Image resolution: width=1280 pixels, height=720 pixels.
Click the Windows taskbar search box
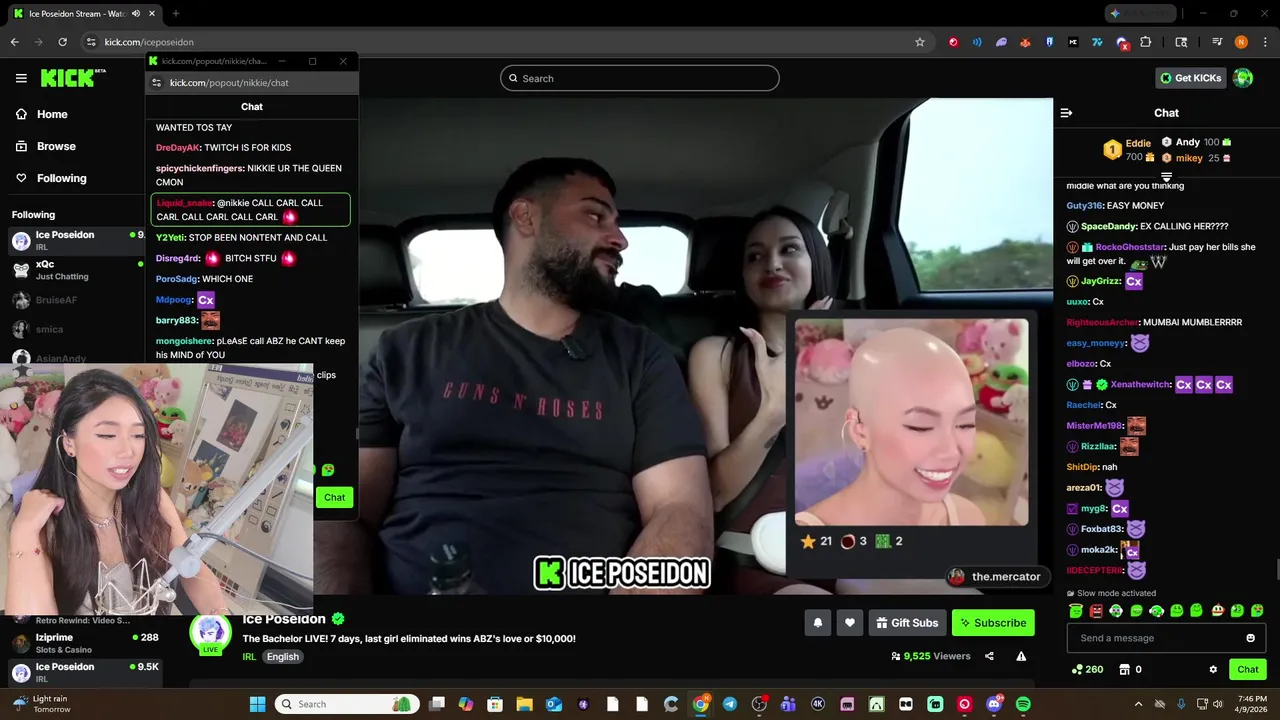pos(346,704)
